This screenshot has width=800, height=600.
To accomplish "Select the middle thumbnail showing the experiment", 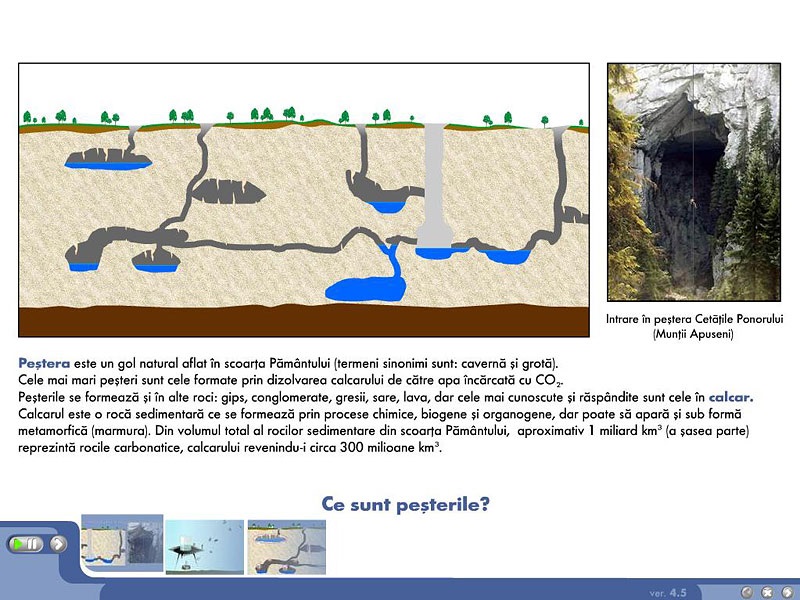I will pyautogui.click(x=204, y=547).
